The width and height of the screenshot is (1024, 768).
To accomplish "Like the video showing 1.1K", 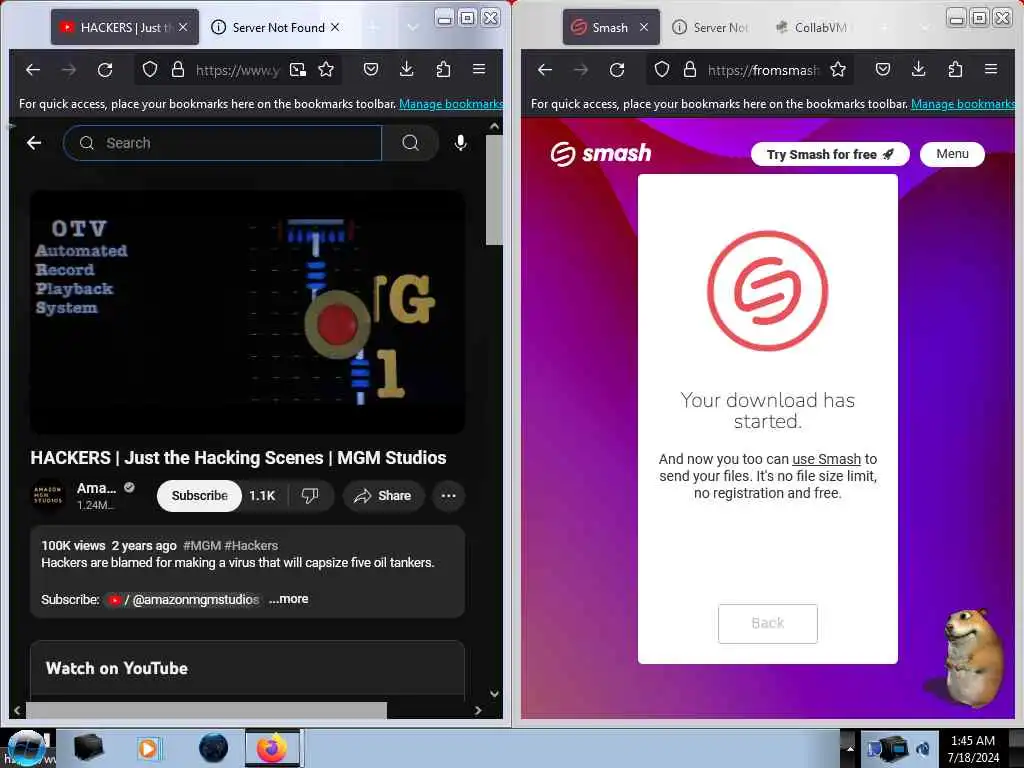I will pyautogui.click(x=263, y=496).
